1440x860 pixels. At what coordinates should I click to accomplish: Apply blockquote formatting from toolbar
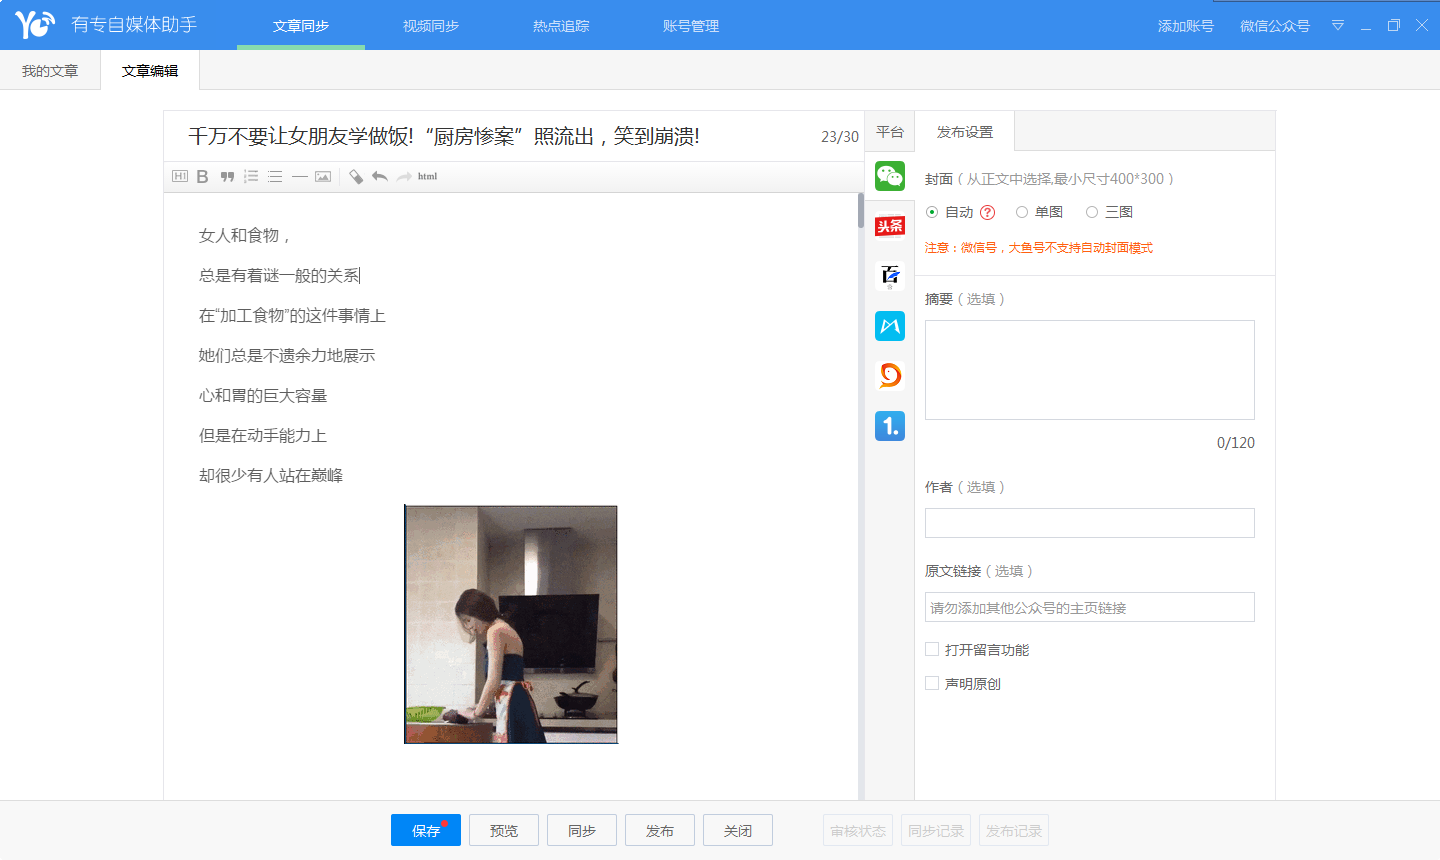[227, 177]
